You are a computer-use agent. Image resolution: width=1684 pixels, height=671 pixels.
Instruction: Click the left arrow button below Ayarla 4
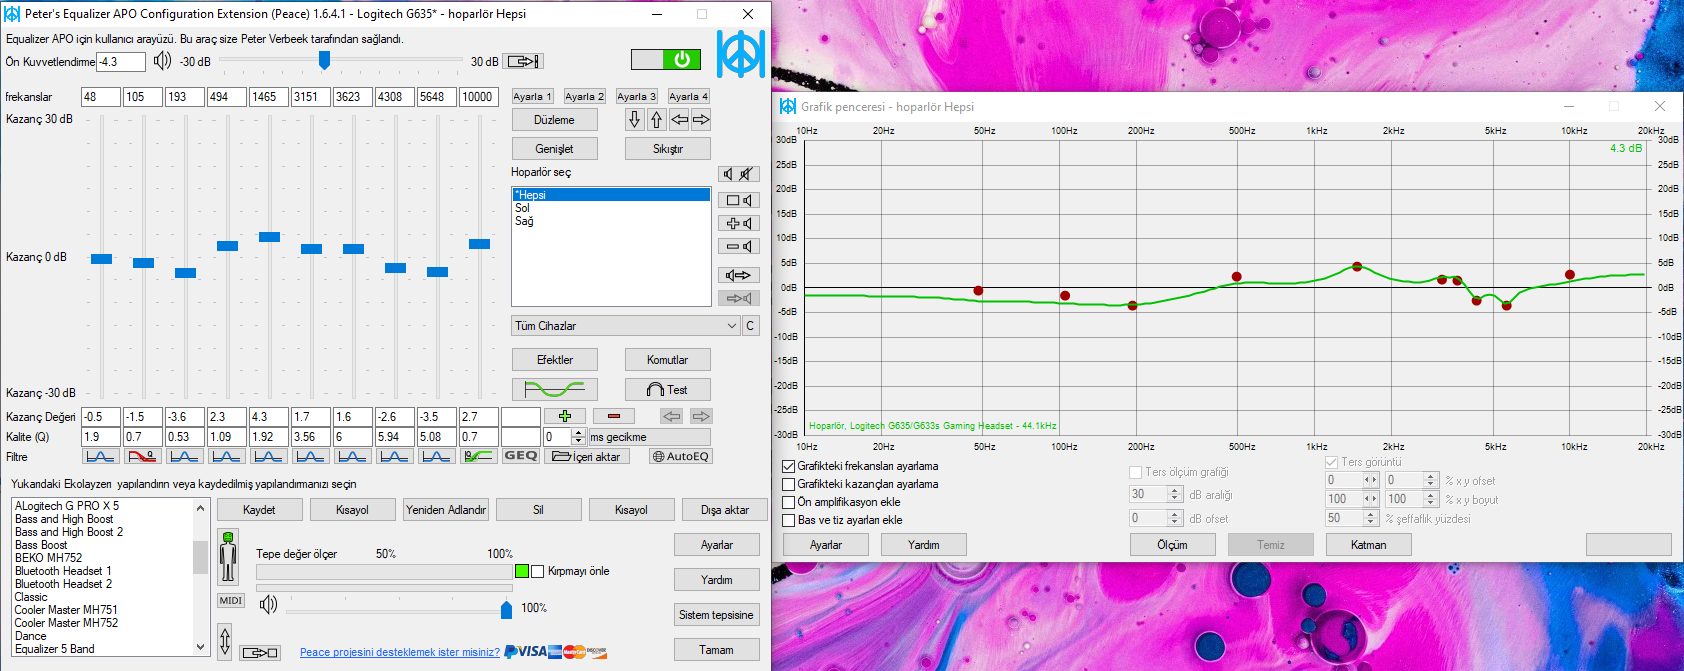click(x=679, y=120)
